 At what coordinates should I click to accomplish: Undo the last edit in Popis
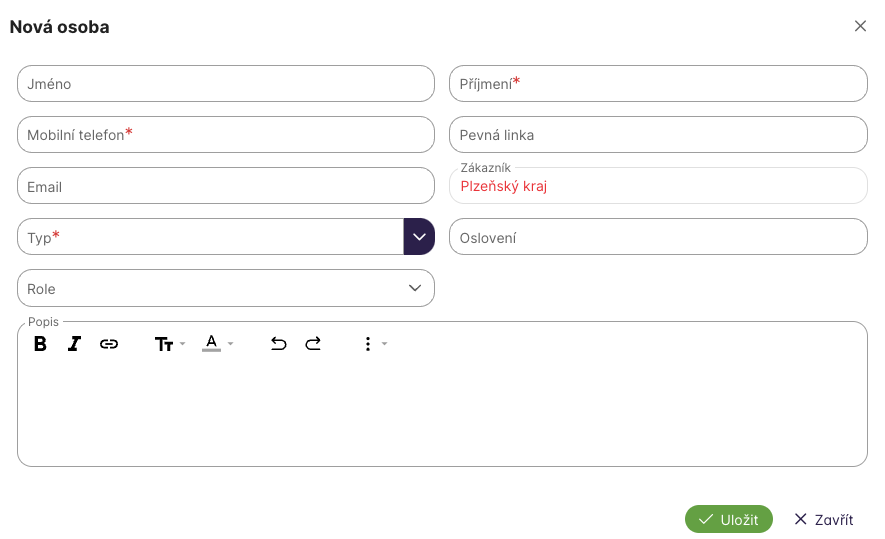point(279,344)
